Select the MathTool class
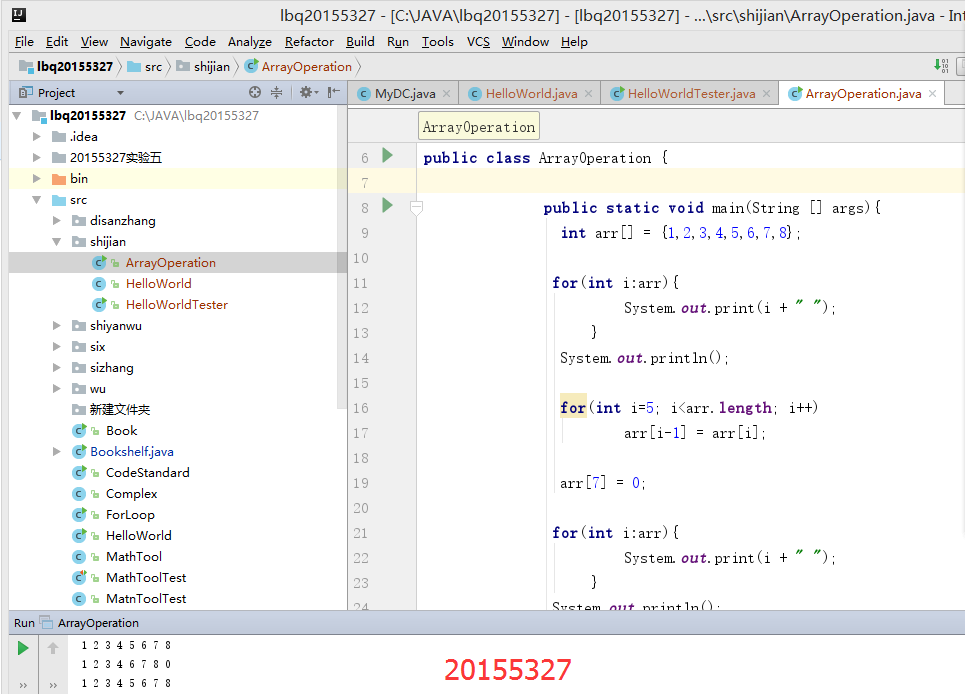The width and height of the screenshot is (965, 694). pyautogui.click(x=134, y=556)
